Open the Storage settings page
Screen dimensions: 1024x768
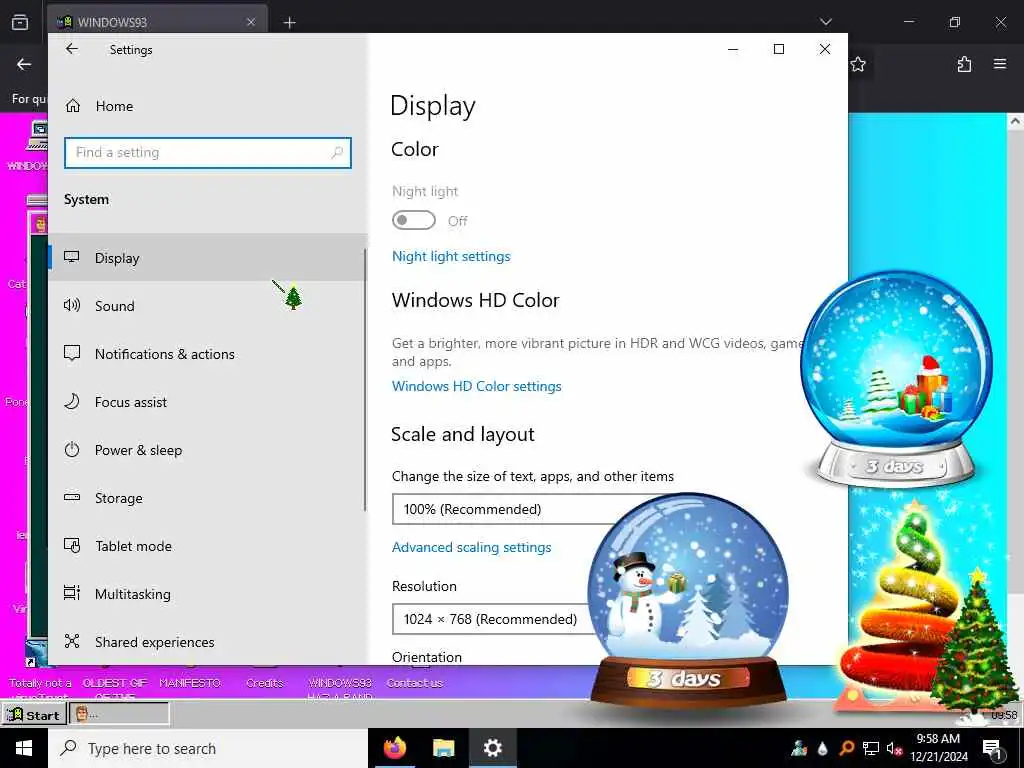(208, 498)
